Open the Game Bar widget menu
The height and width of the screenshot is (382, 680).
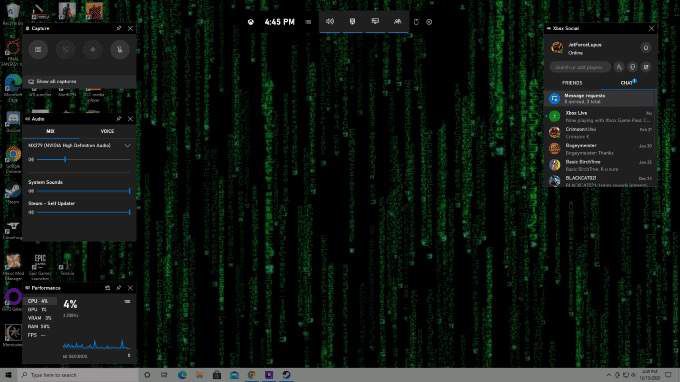tap(308, 22)
